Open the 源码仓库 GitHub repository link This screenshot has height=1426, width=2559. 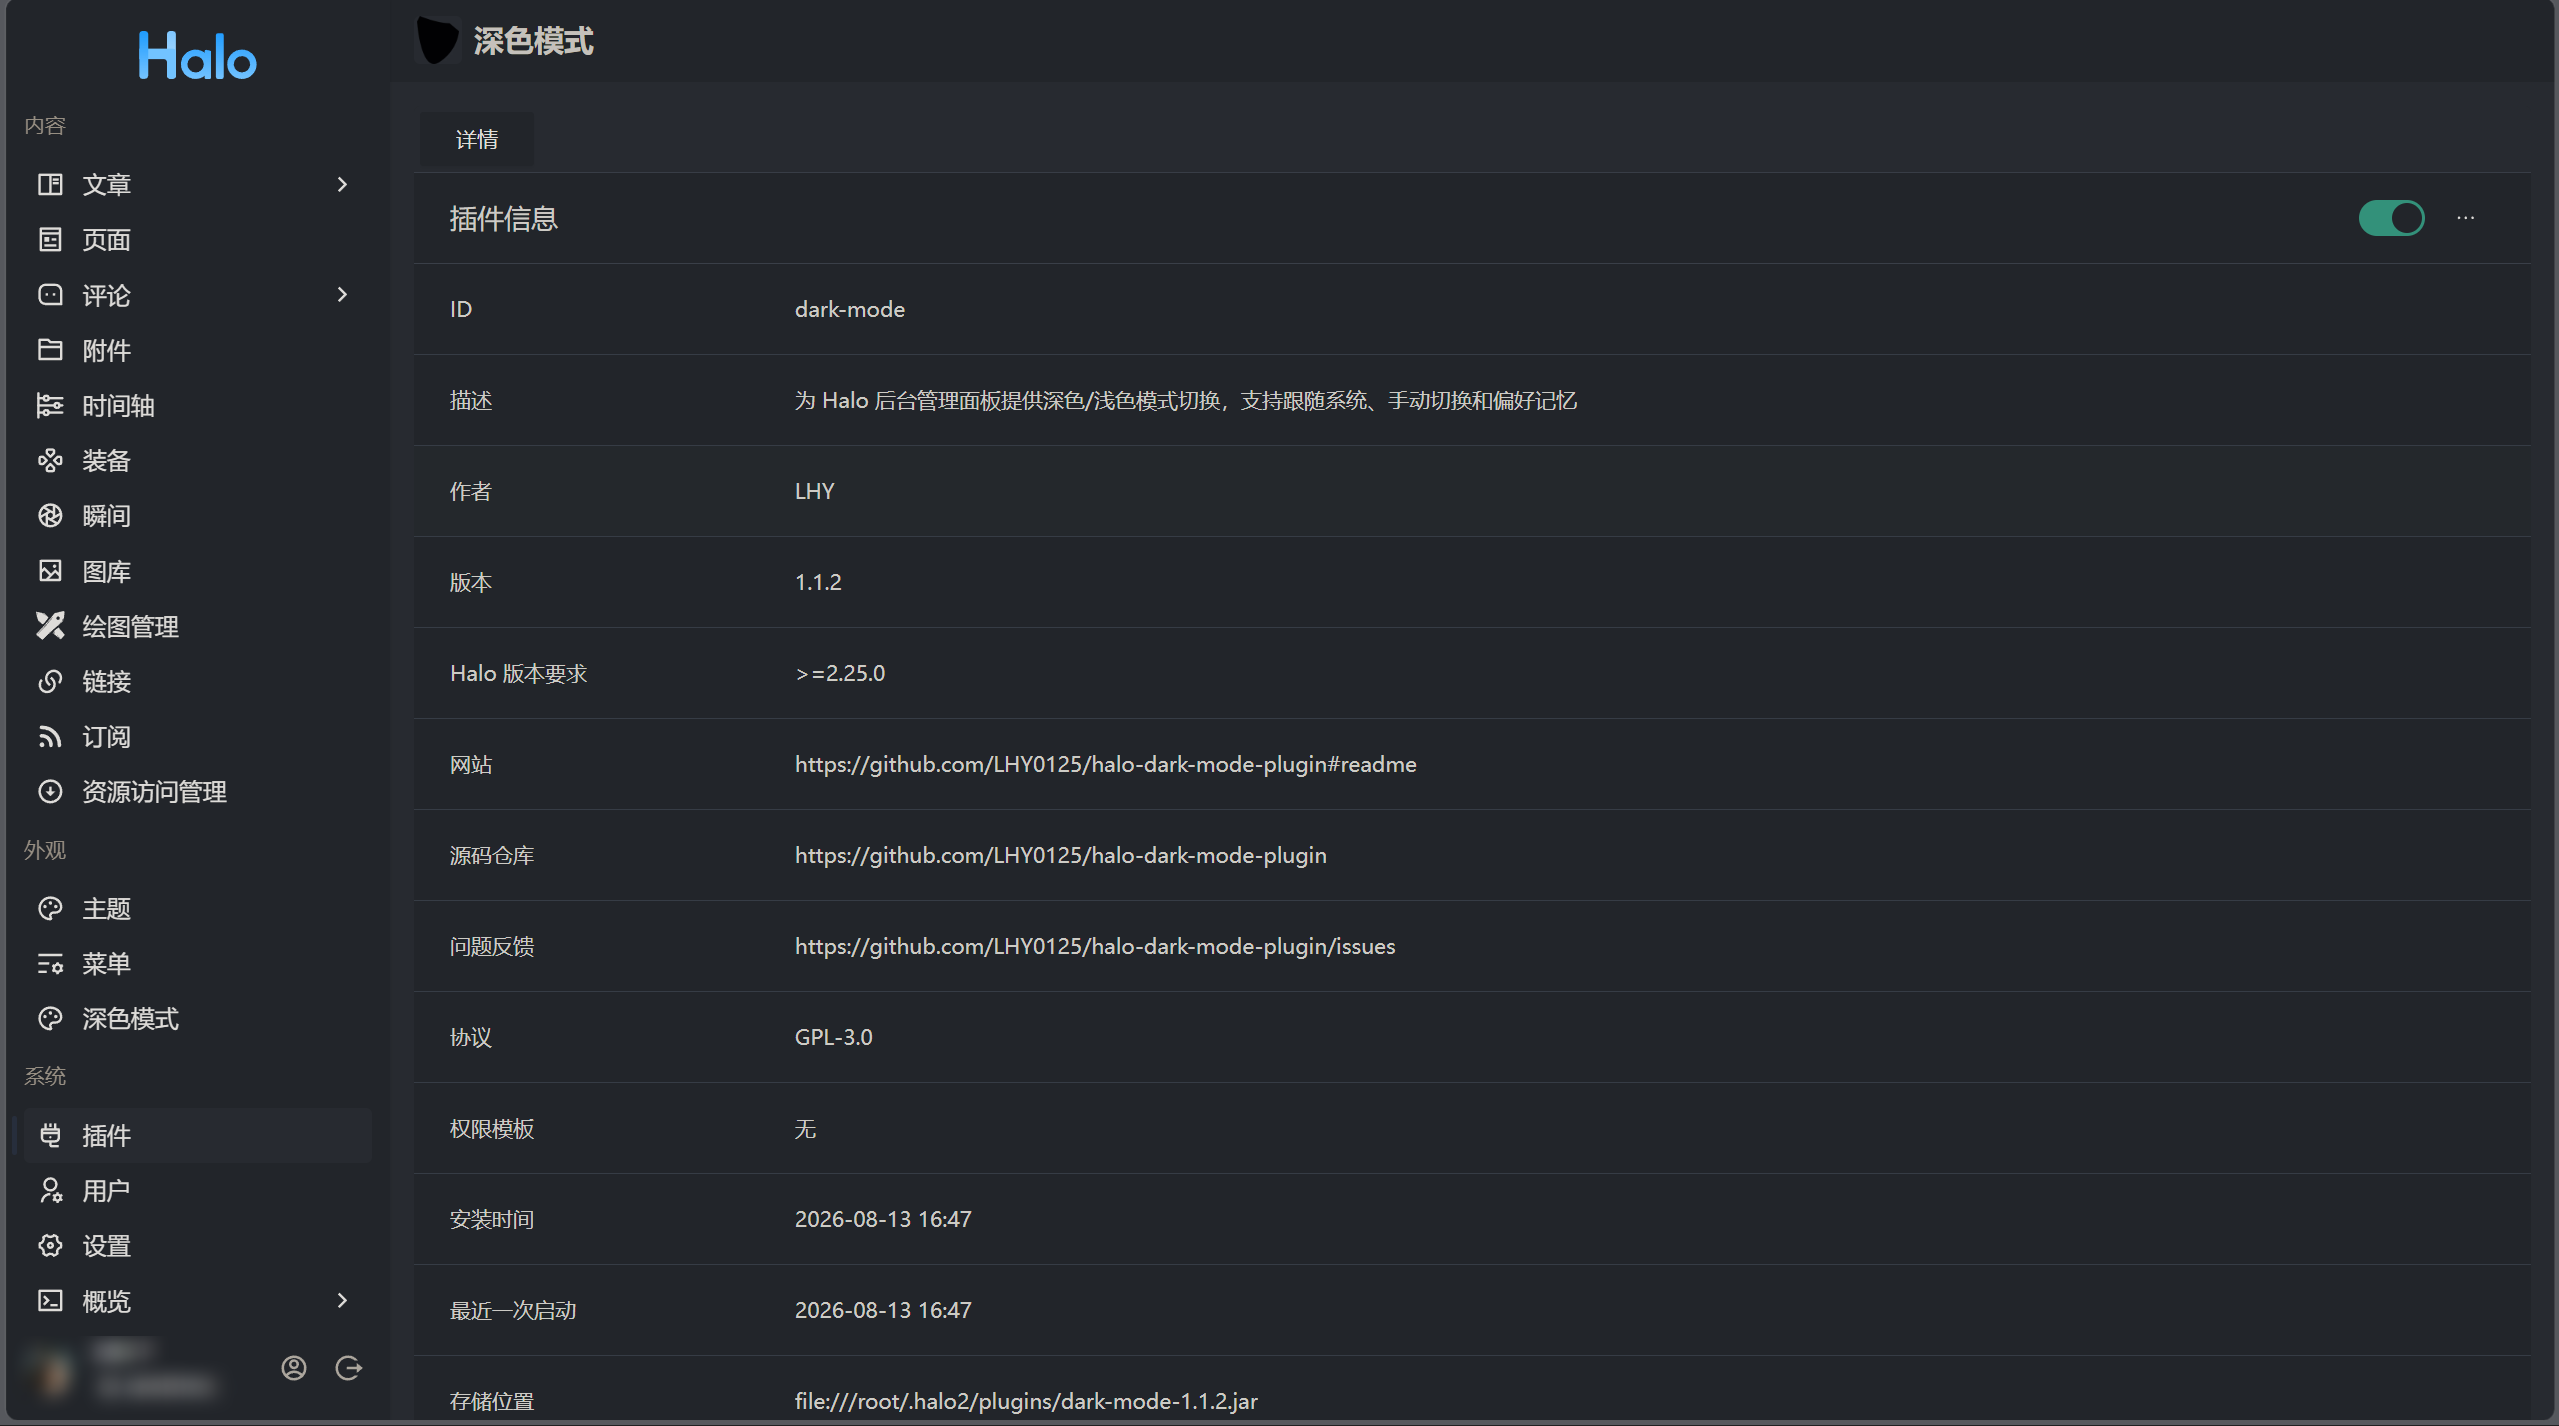tap(1060, 855)
